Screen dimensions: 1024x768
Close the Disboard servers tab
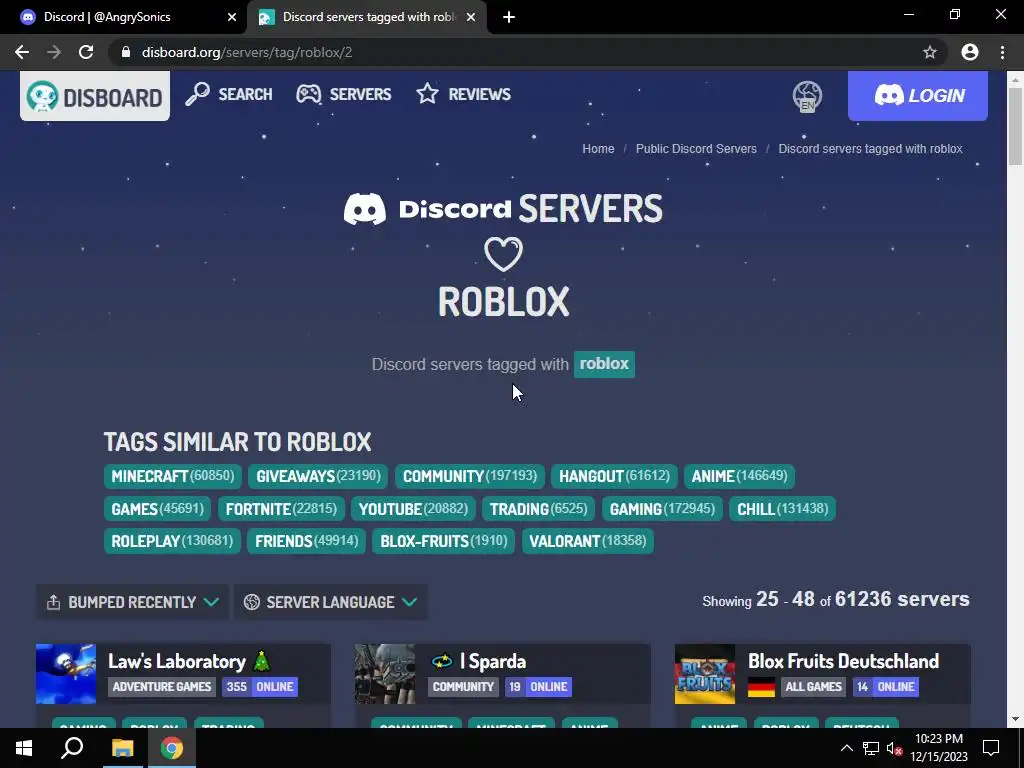(x=471, y=17)
